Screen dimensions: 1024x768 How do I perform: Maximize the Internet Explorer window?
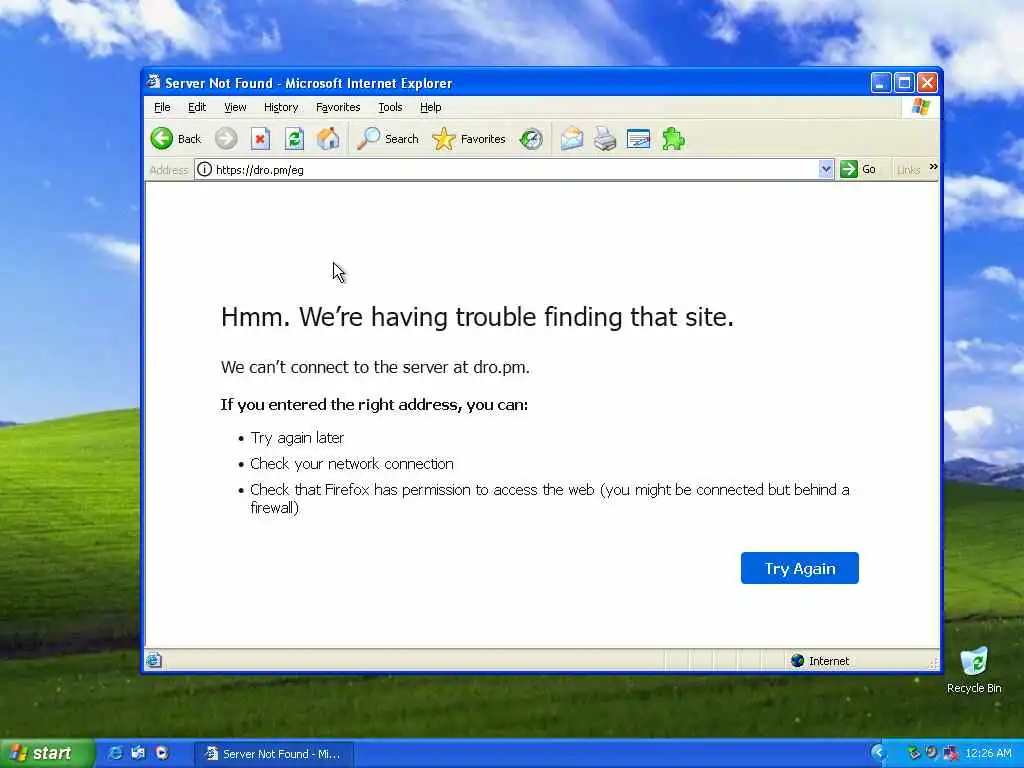tap(904, 83)
